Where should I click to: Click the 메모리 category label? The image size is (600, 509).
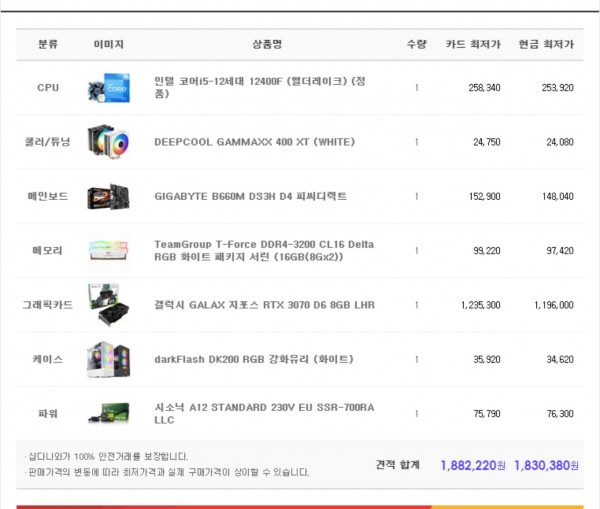(x=48, y=251)
